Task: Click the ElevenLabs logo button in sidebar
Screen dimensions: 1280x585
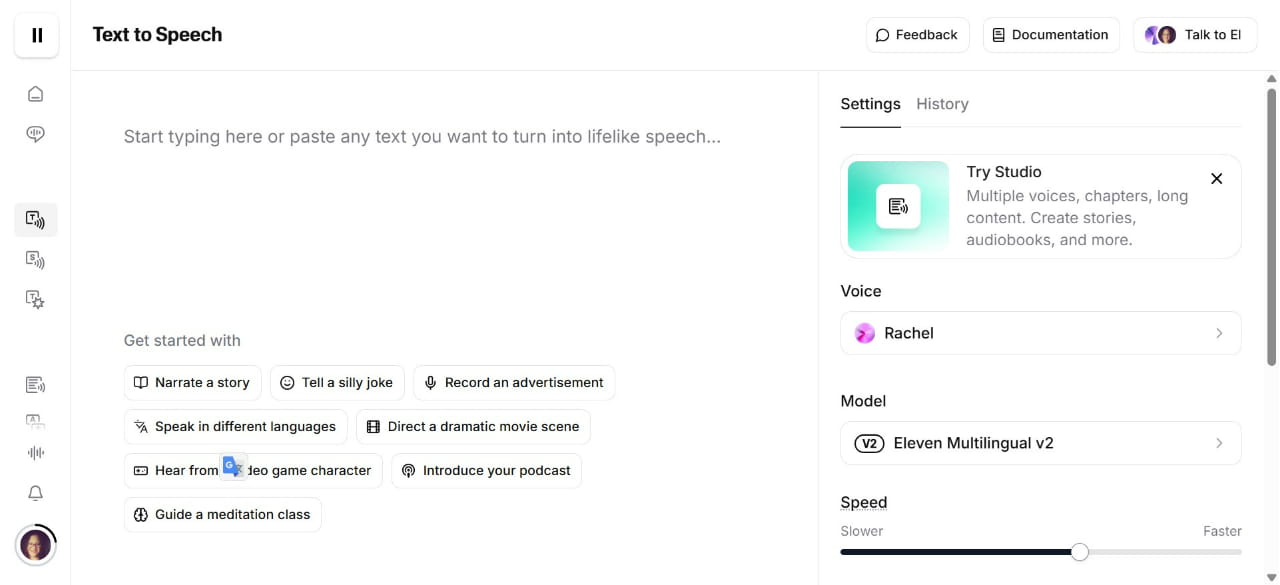Action: [x=36, y=35]
